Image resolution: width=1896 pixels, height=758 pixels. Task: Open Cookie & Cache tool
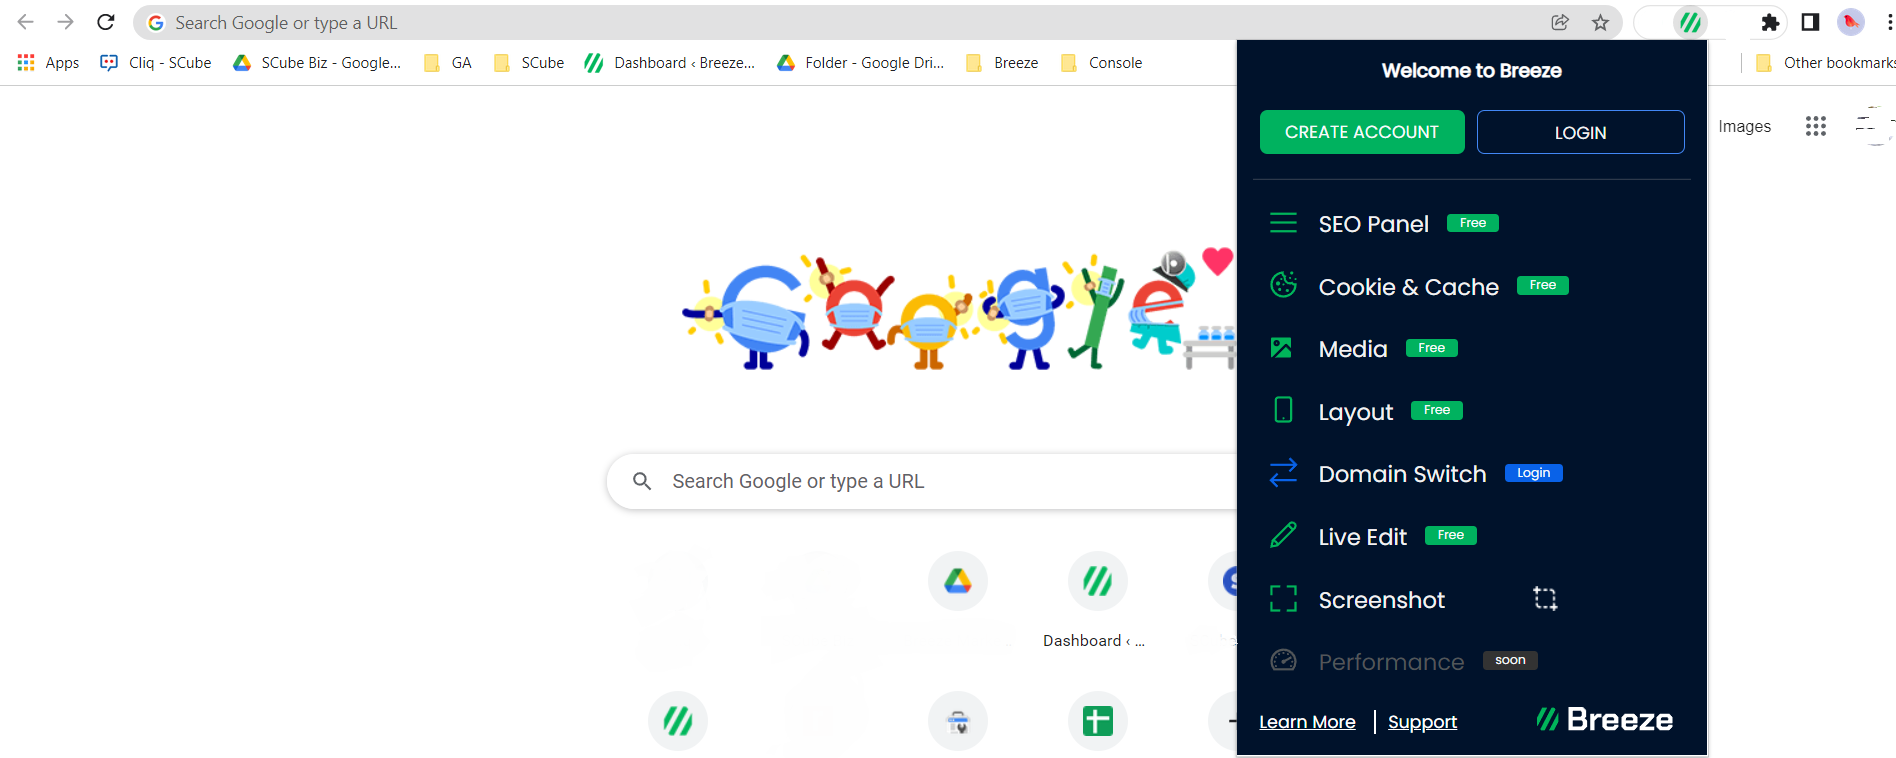(1408, 287)
